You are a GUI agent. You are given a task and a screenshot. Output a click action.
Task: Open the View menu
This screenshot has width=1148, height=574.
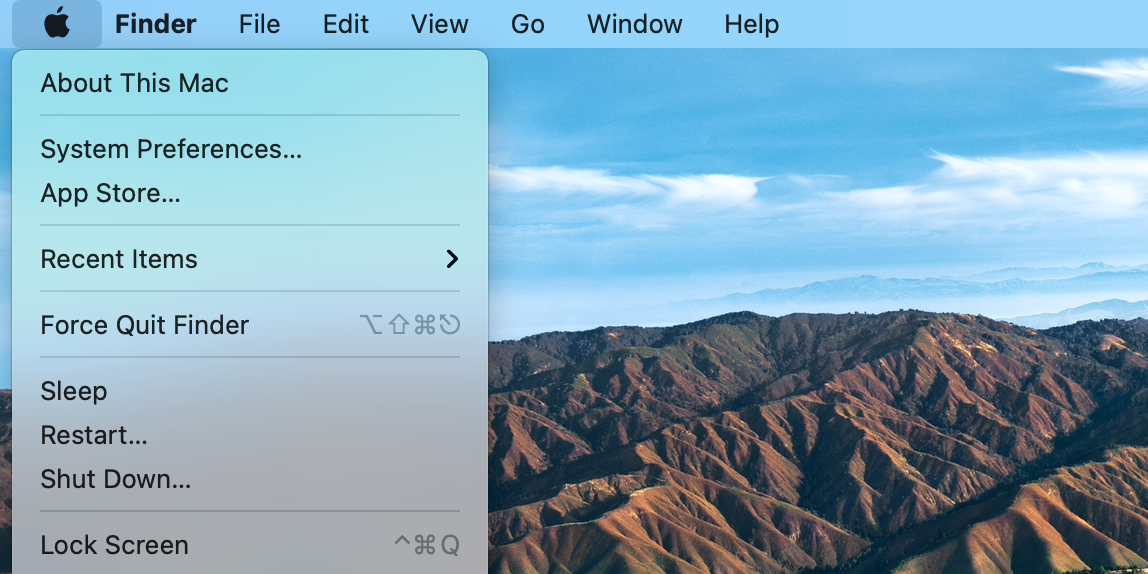439,24
